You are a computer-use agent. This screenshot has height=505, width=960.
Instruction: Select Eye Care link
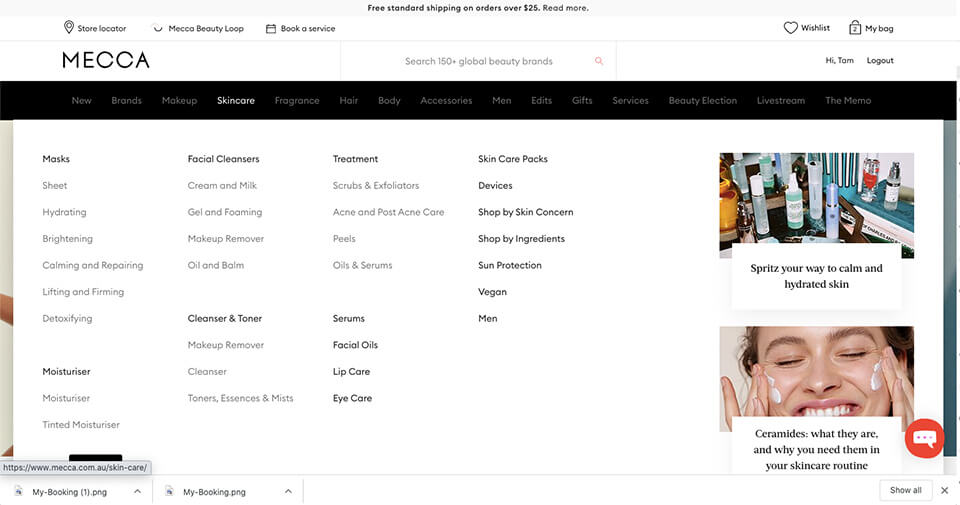(352, 398)
